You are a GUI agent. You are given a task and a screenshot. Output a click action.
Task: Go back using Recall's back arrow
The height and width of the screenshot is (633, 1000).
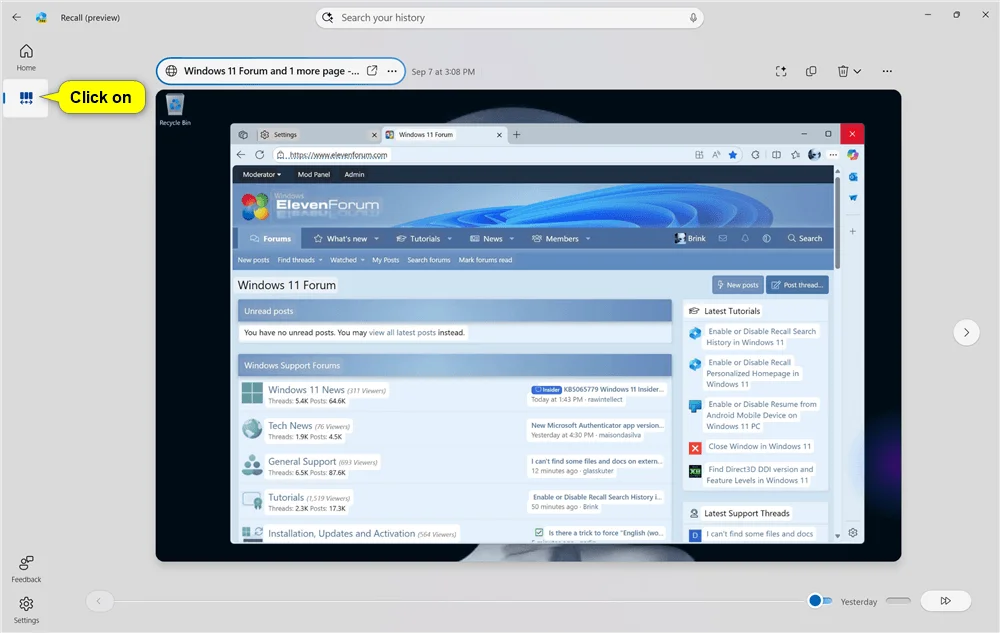point(17,17)
